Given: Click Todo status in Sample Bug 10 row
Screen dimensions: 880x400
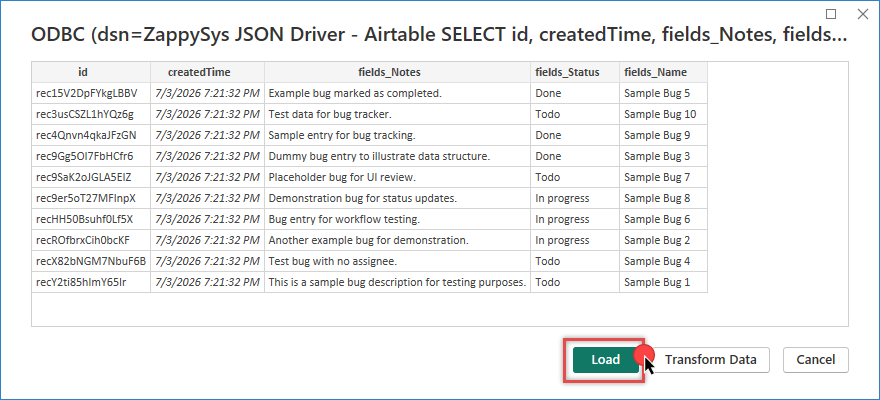Looking at the screenshot, I should pos(575,114).
